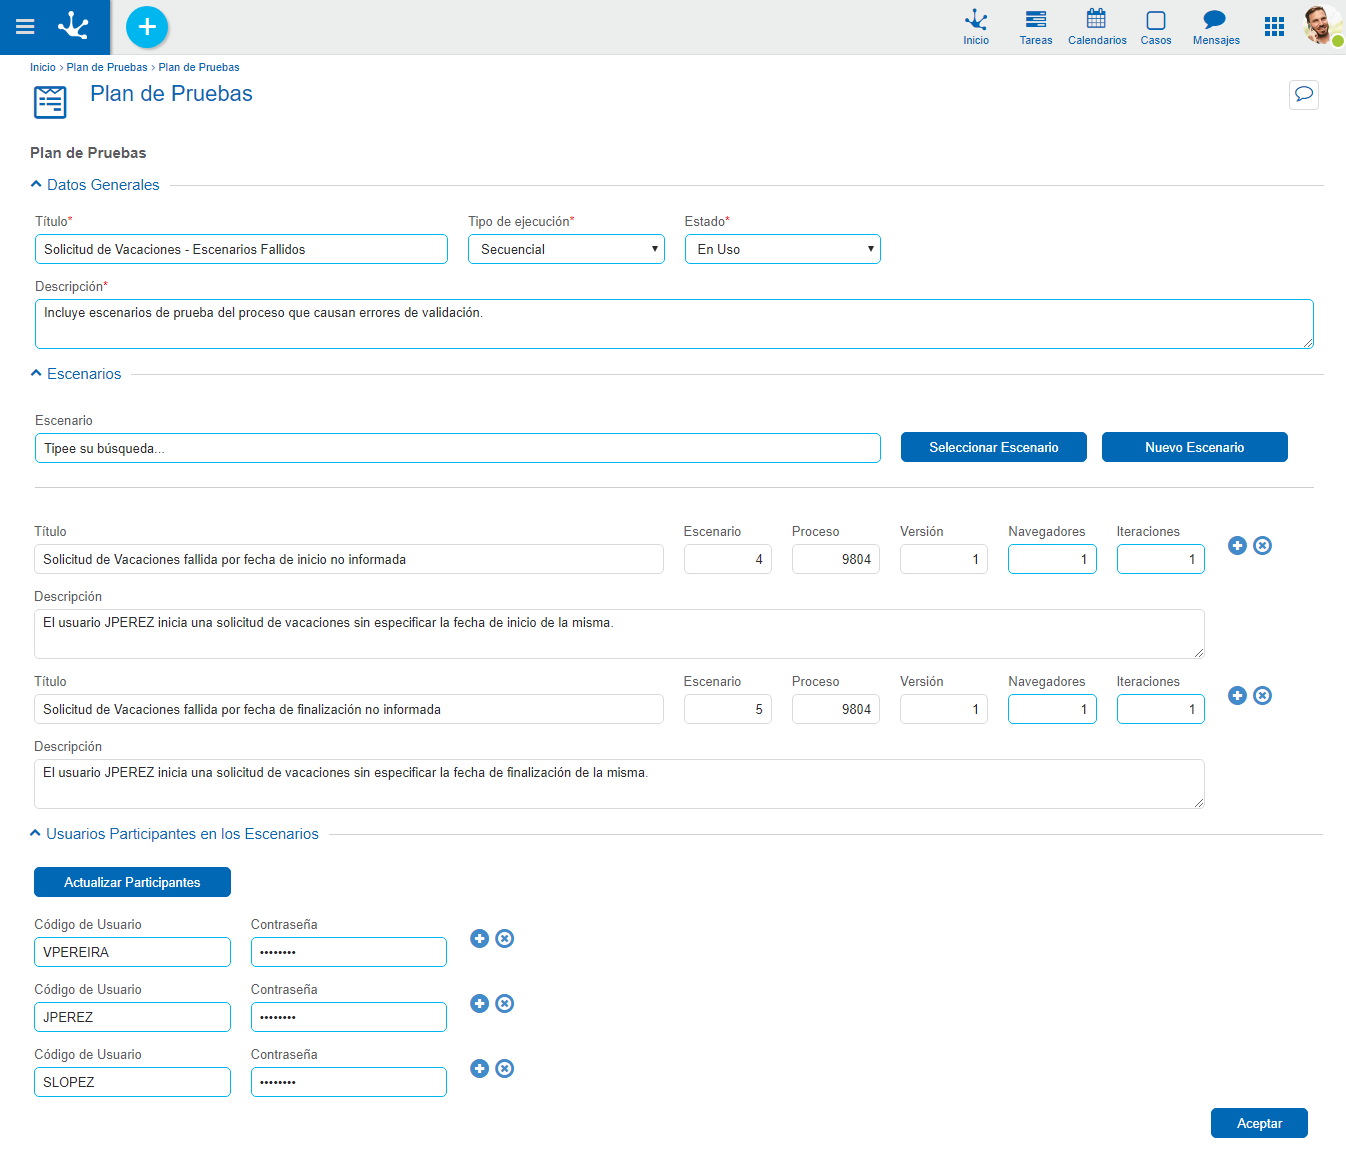Click the Aceptar button
The image size is (1346, 1157).
(x=1259, y=1123)
